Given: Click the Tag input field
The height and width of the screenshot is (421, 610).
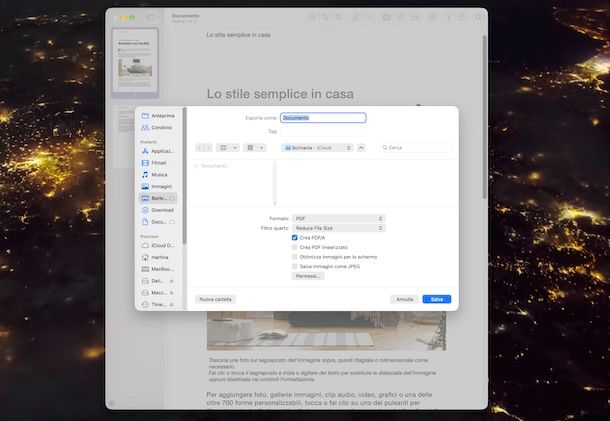Looking at the screenshot, I should click(x=323, y=132).
